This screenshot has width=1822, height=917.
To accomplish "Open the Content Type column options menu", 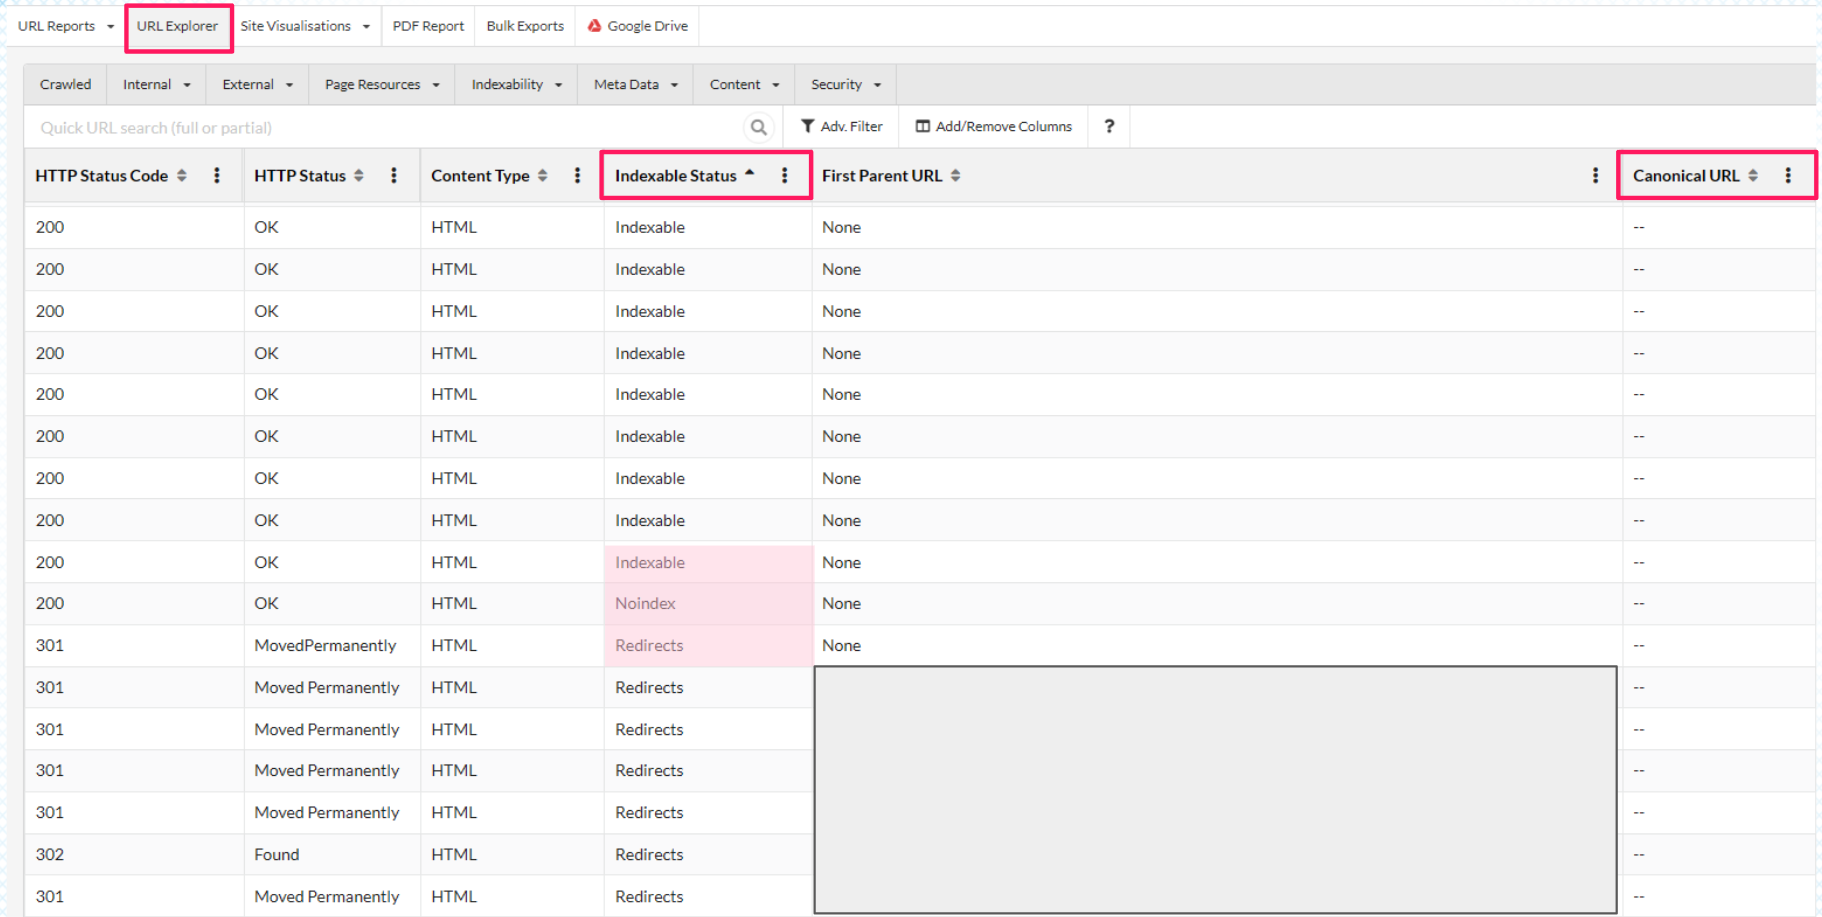I will 577,175.
